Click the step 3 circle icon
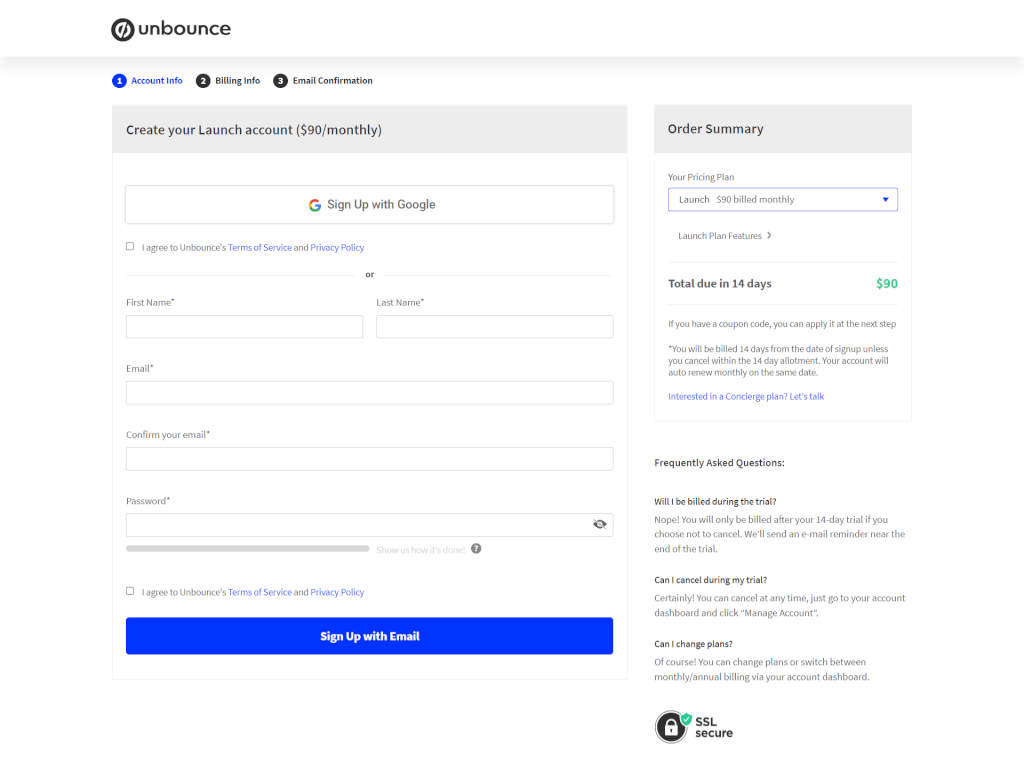 click(x=280, y=80)
